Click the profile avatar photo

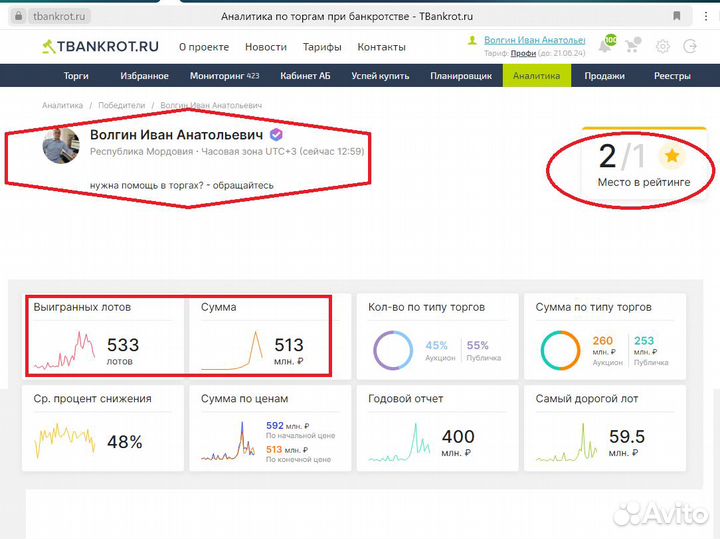[60, 147]
